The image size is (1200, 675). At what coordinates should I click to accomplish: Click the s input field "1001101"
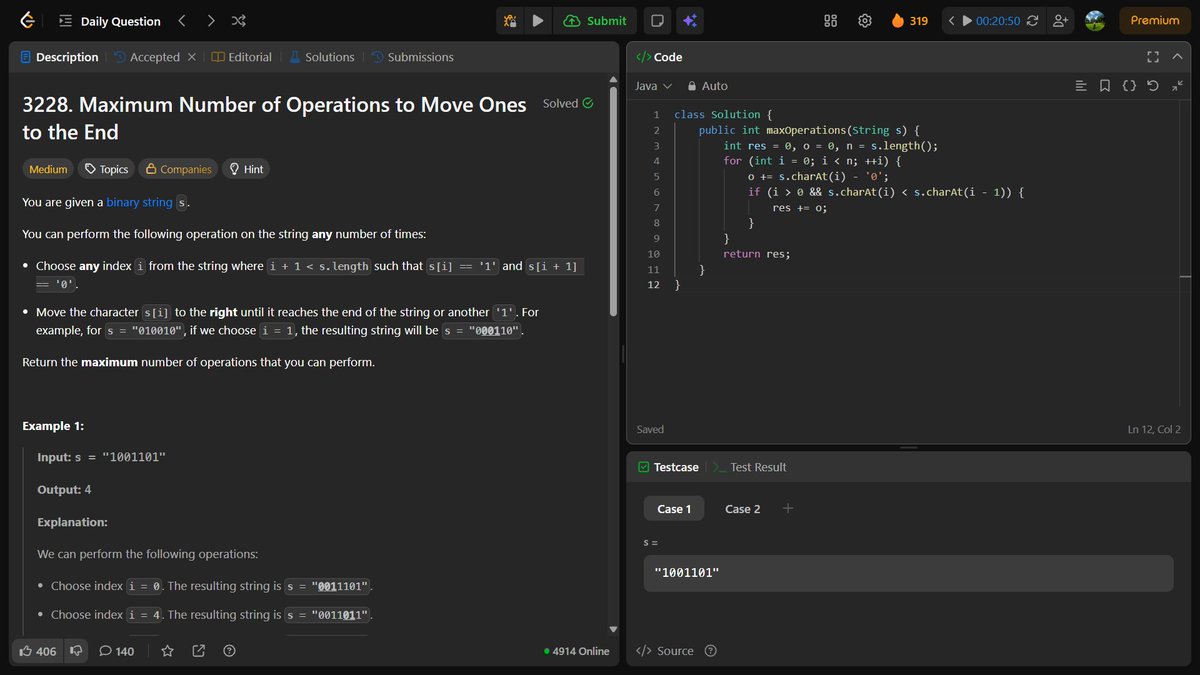click(908, 573)
